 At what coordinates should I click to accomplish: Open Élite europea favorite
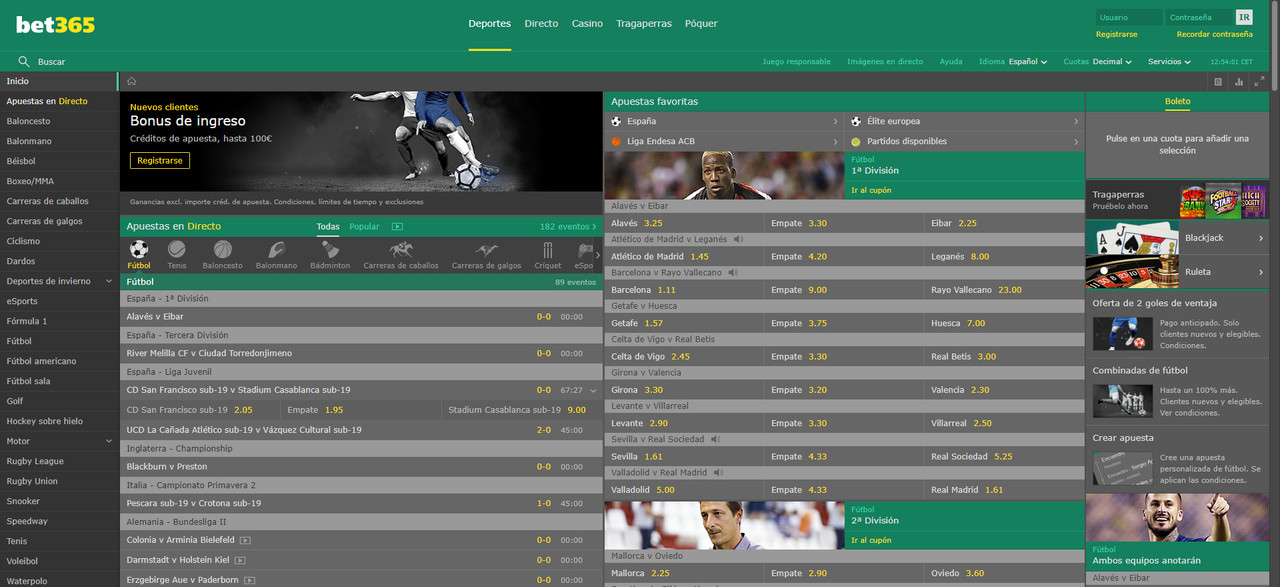tap(965, 121)
